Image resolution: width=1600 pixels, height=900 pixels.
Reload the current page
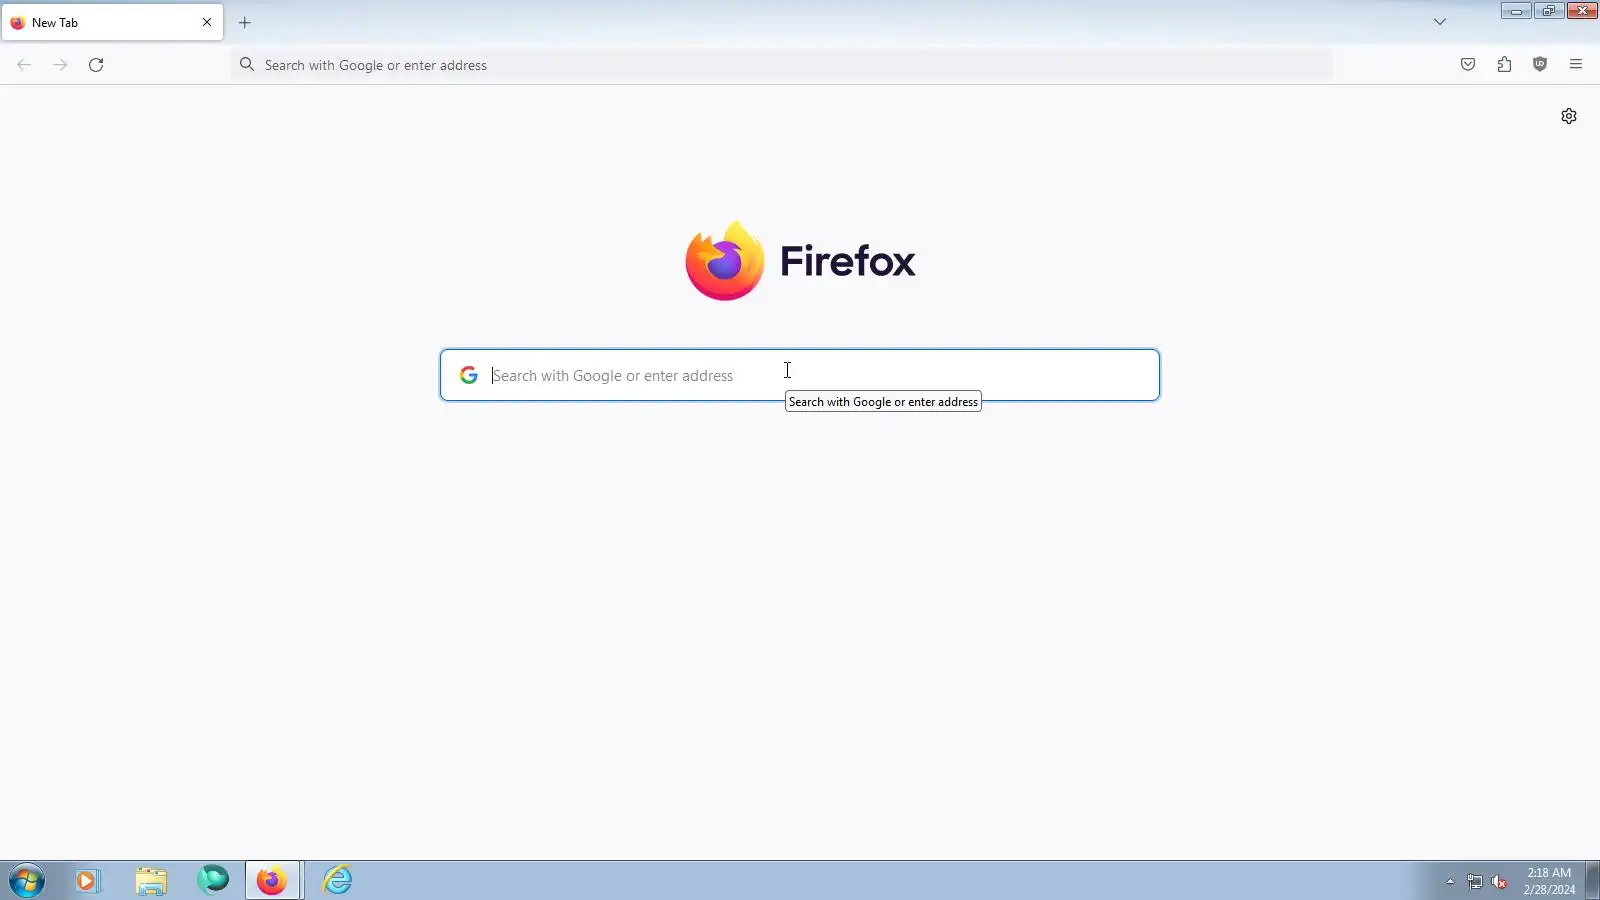tap(96, 65)
